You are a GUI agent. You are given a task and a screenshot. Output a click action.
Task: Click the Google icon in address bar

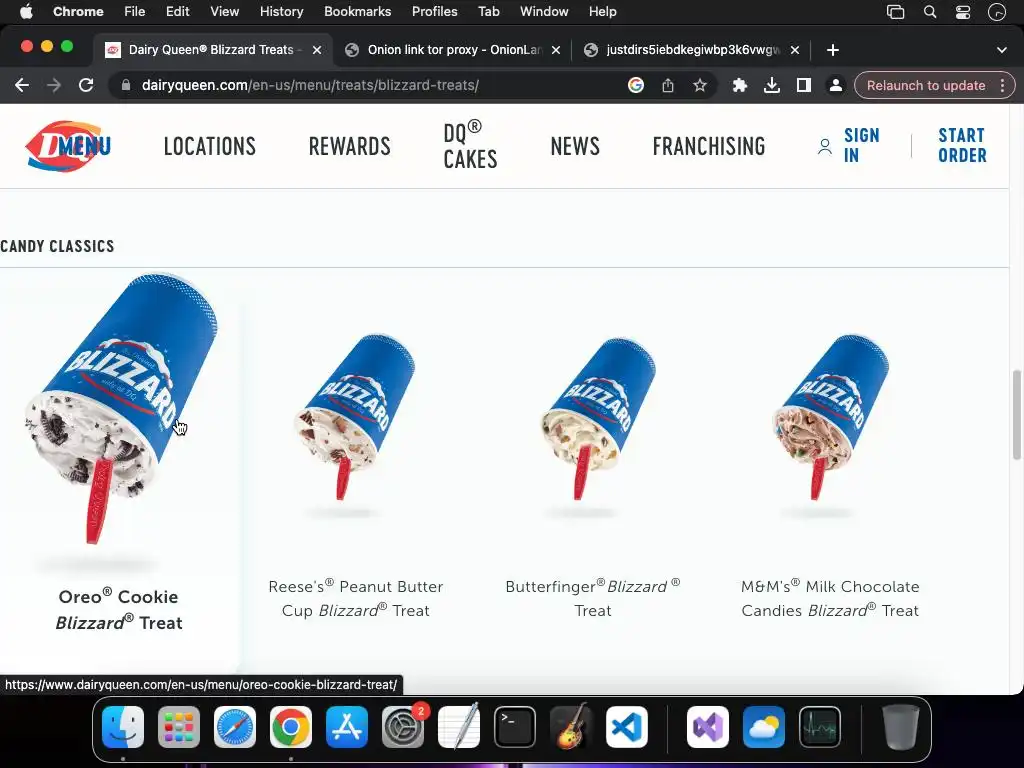[x=635, y=85]
